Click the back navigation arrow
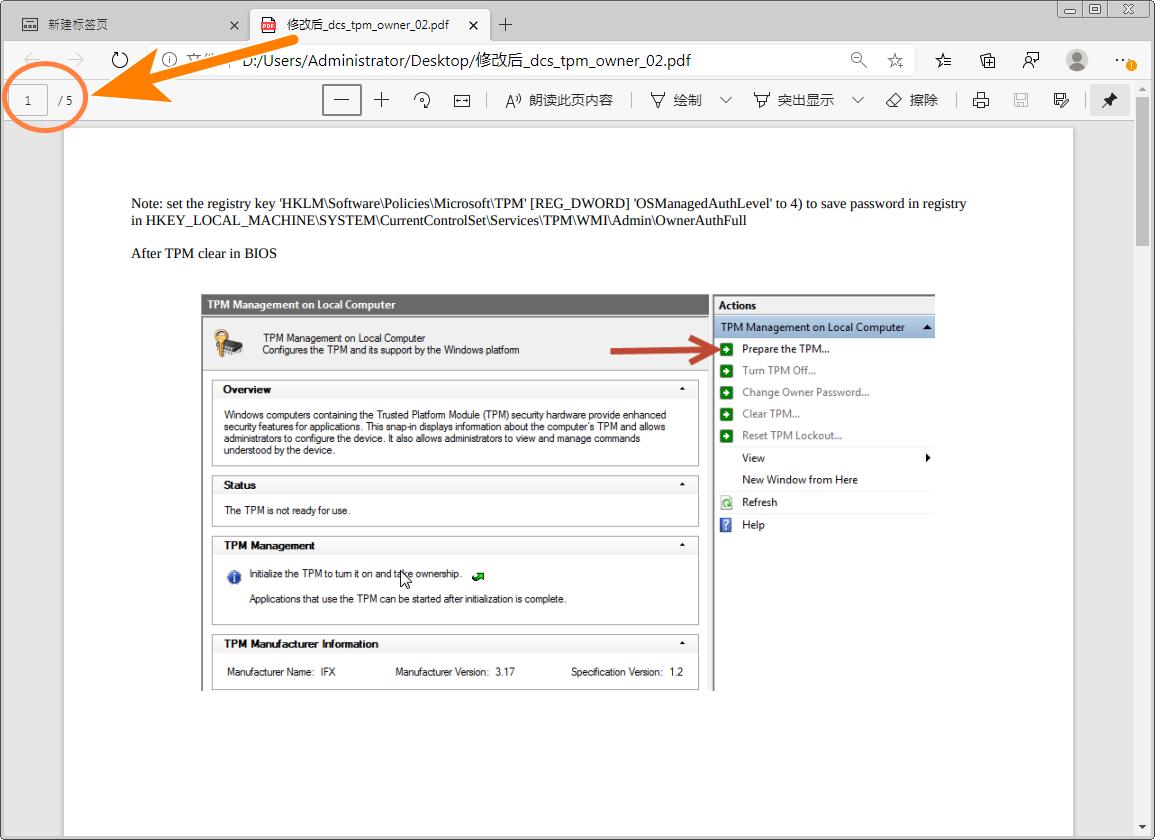 (x=32, y=60)
